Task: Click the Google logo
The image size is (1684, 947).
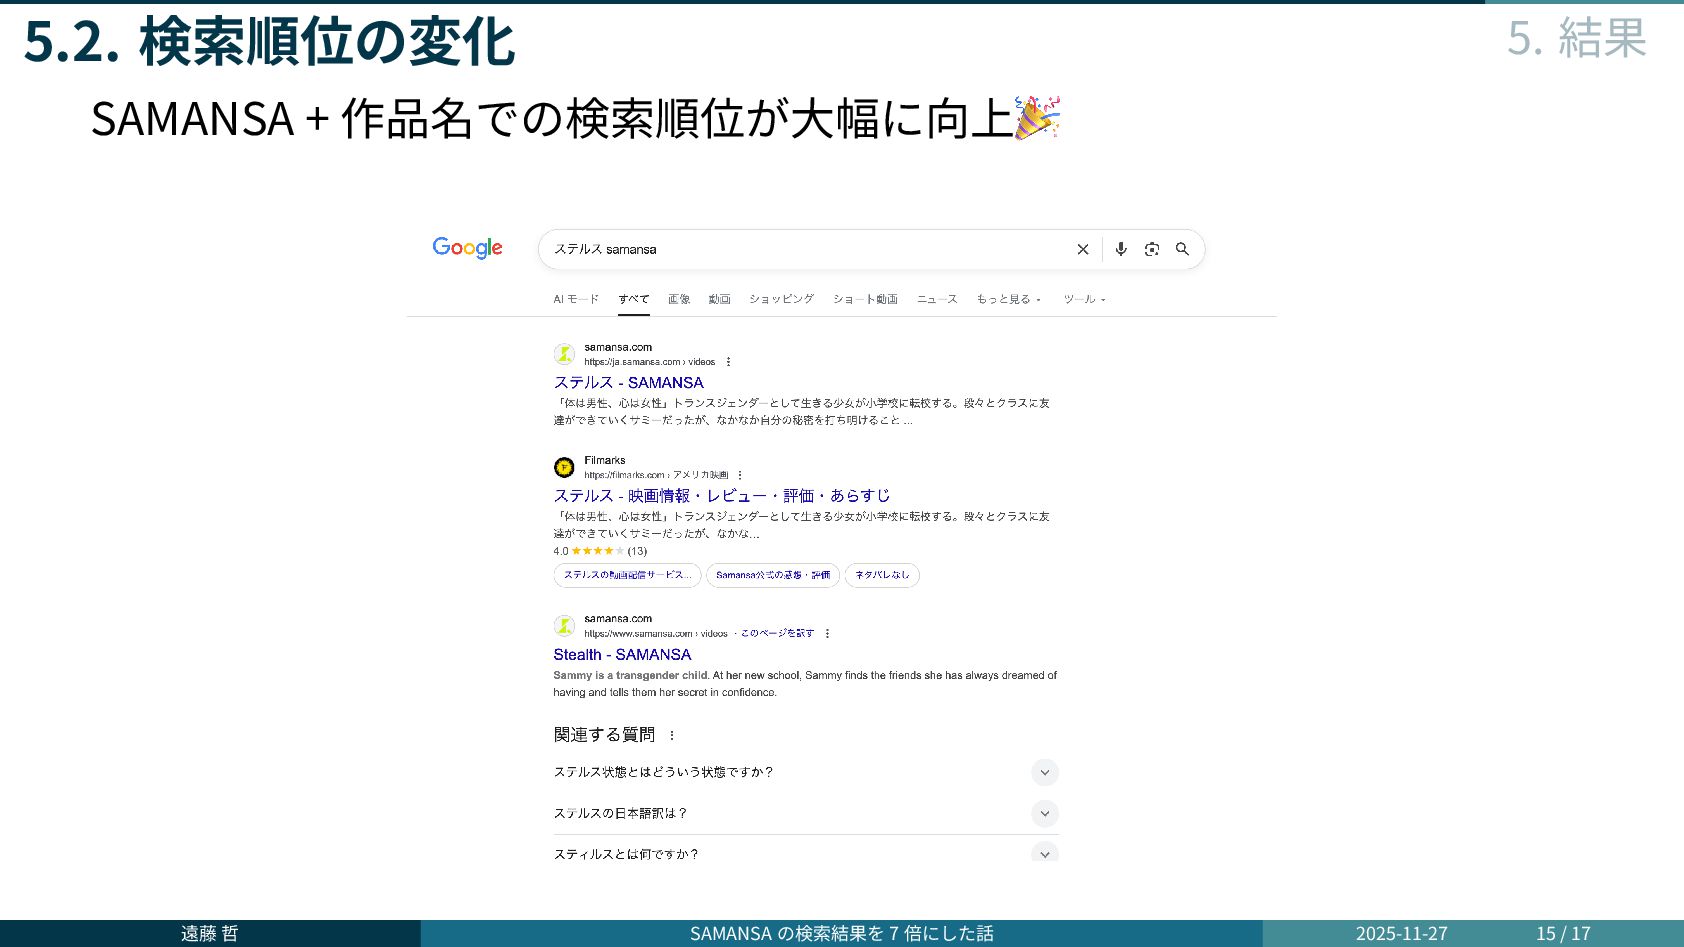Action: click(x=467, y=248)
